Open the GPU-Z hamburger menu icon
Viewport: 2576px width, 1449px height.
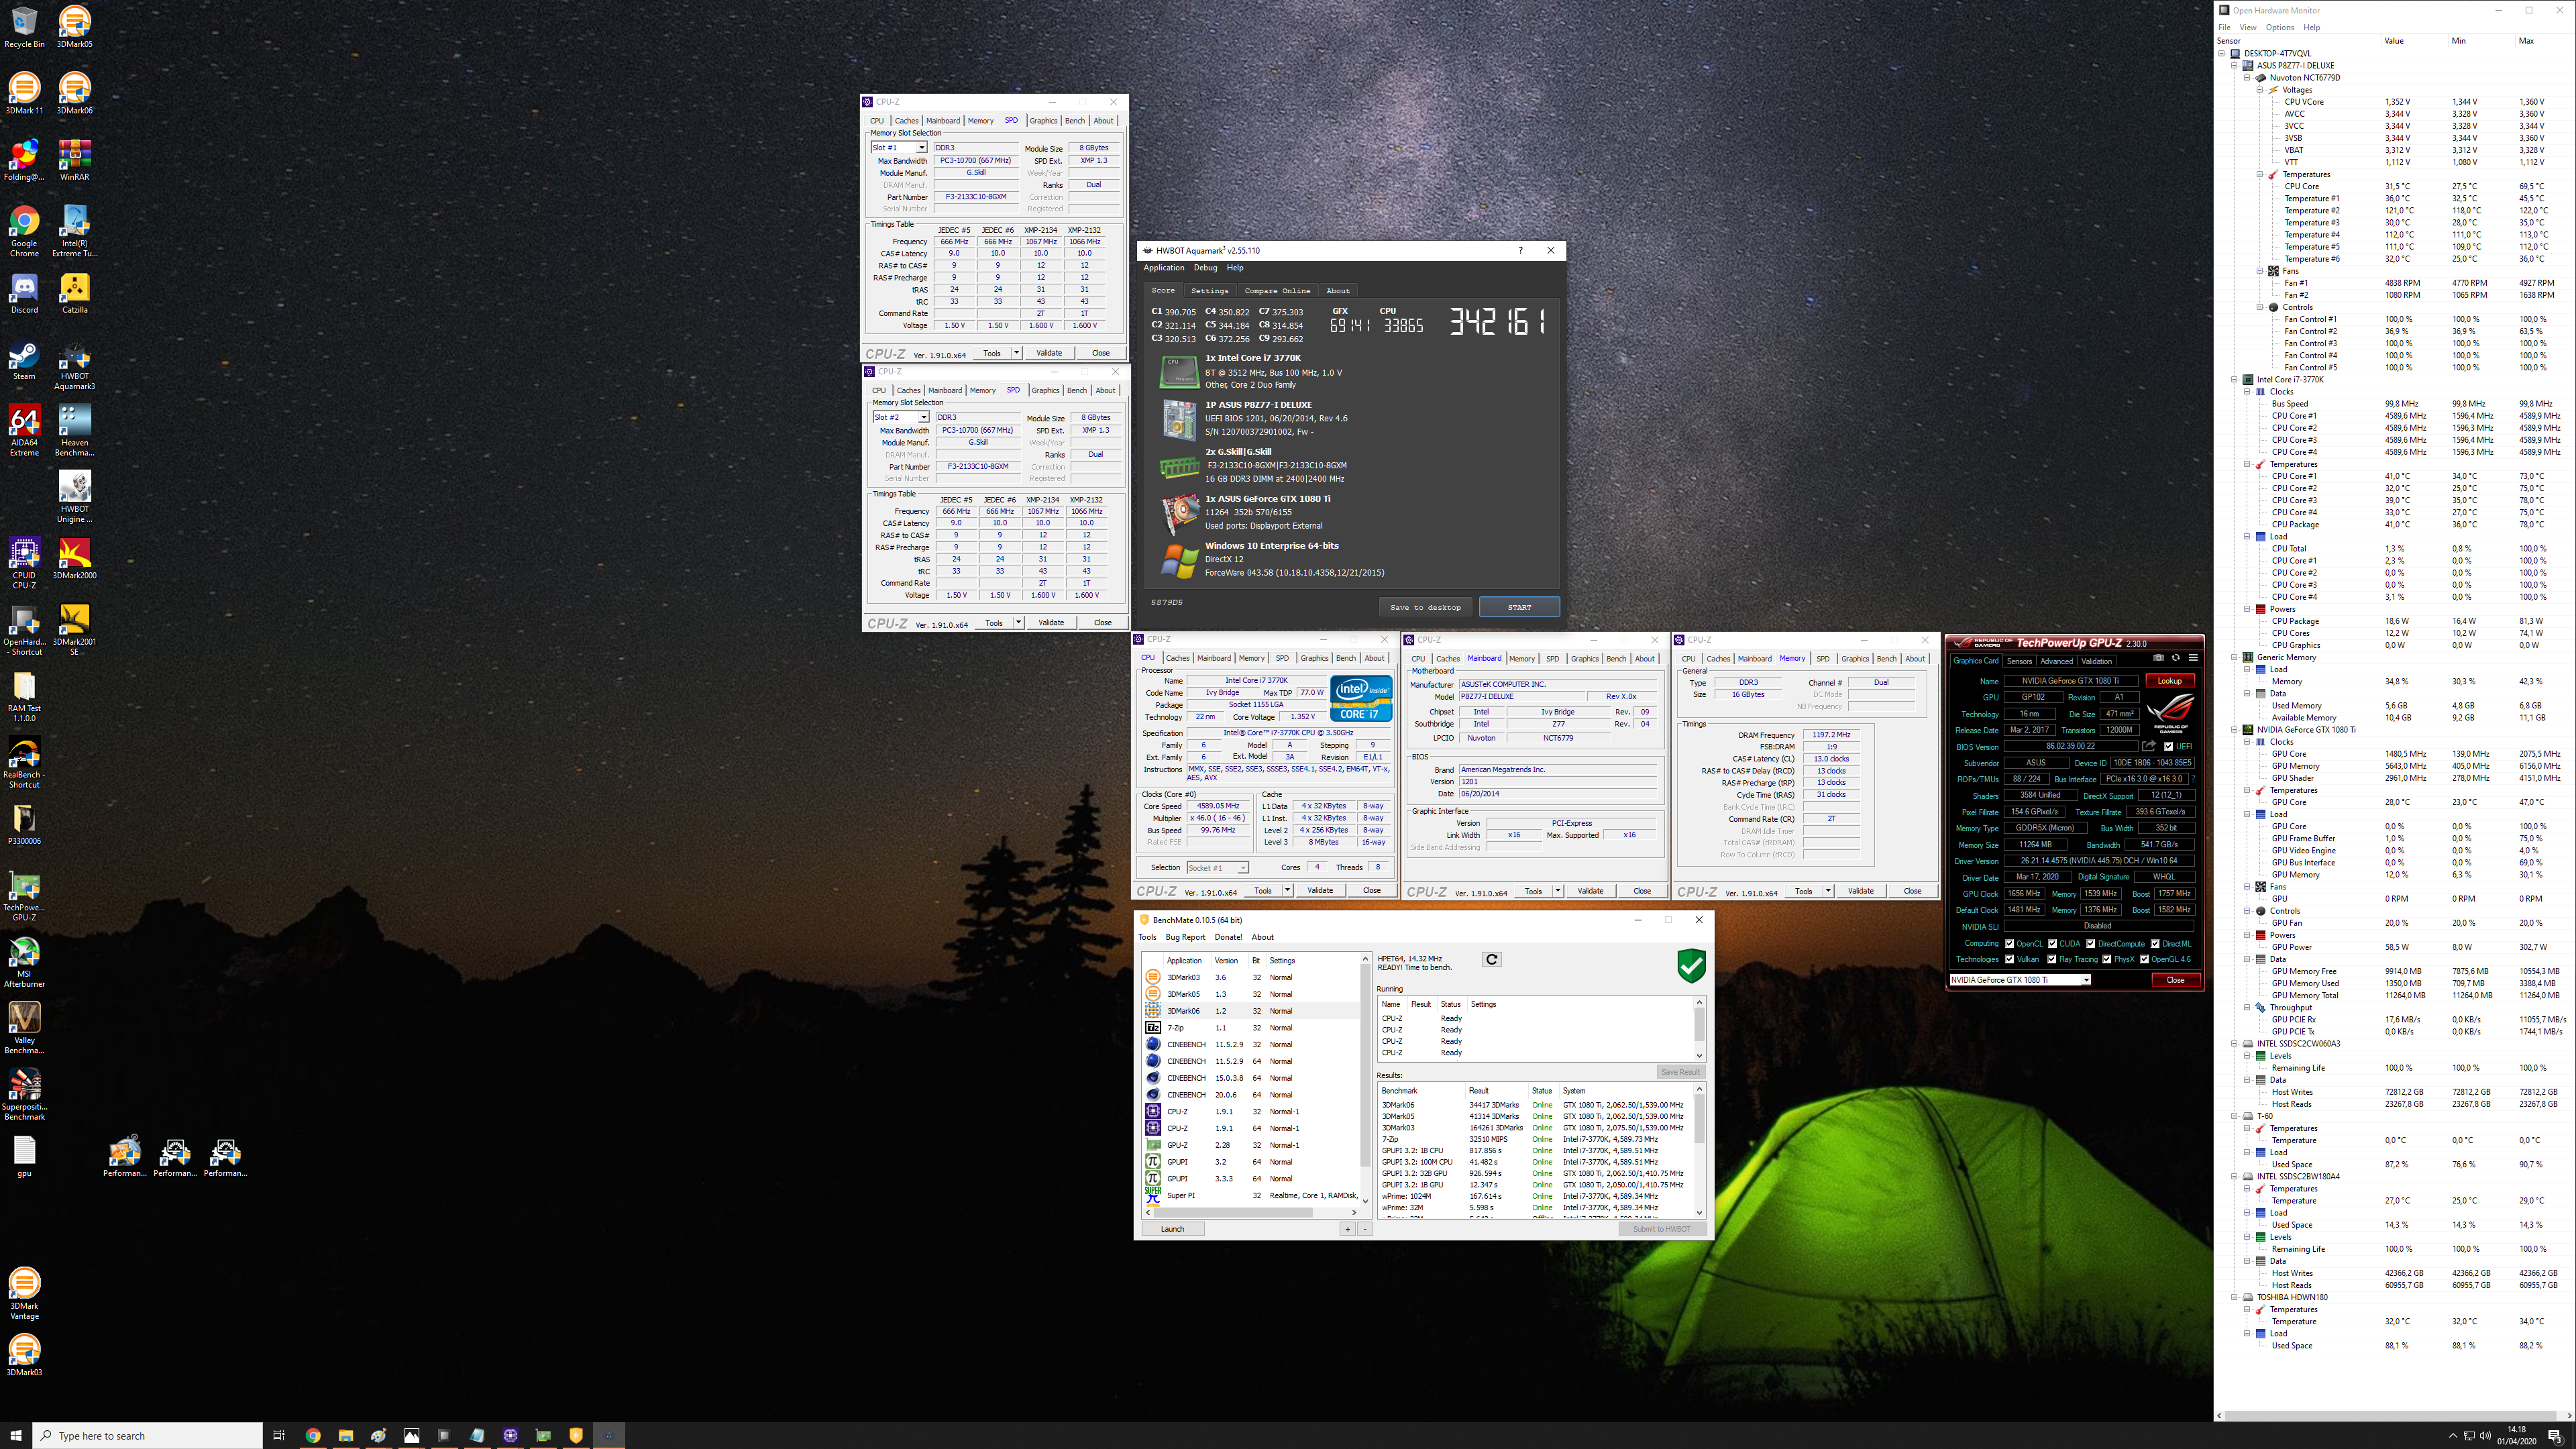point(2193,658)
